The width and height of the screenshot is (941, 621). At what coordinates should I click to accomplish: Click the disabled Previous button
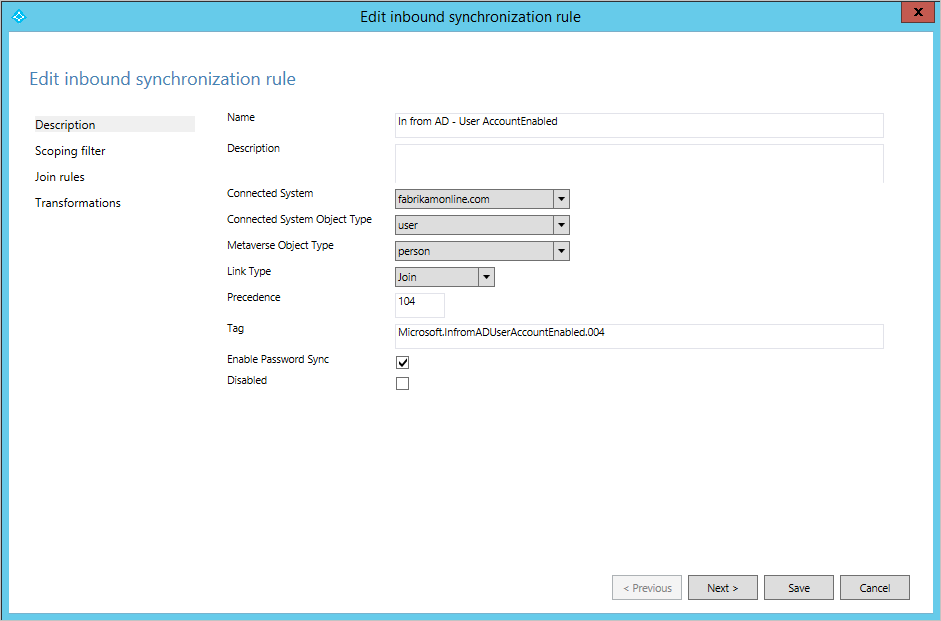click(647, 587)
